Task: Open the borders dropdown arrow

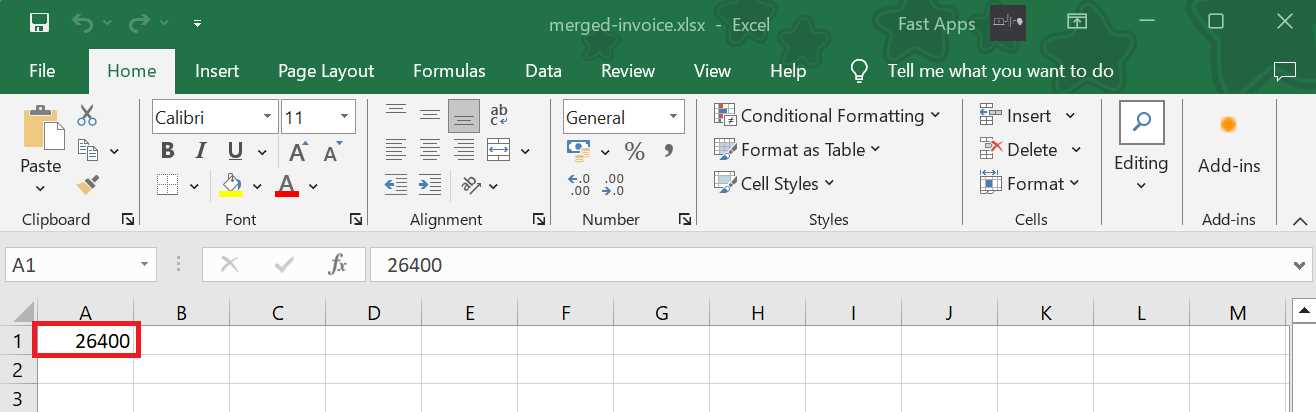Action: (x=194, y=186)
